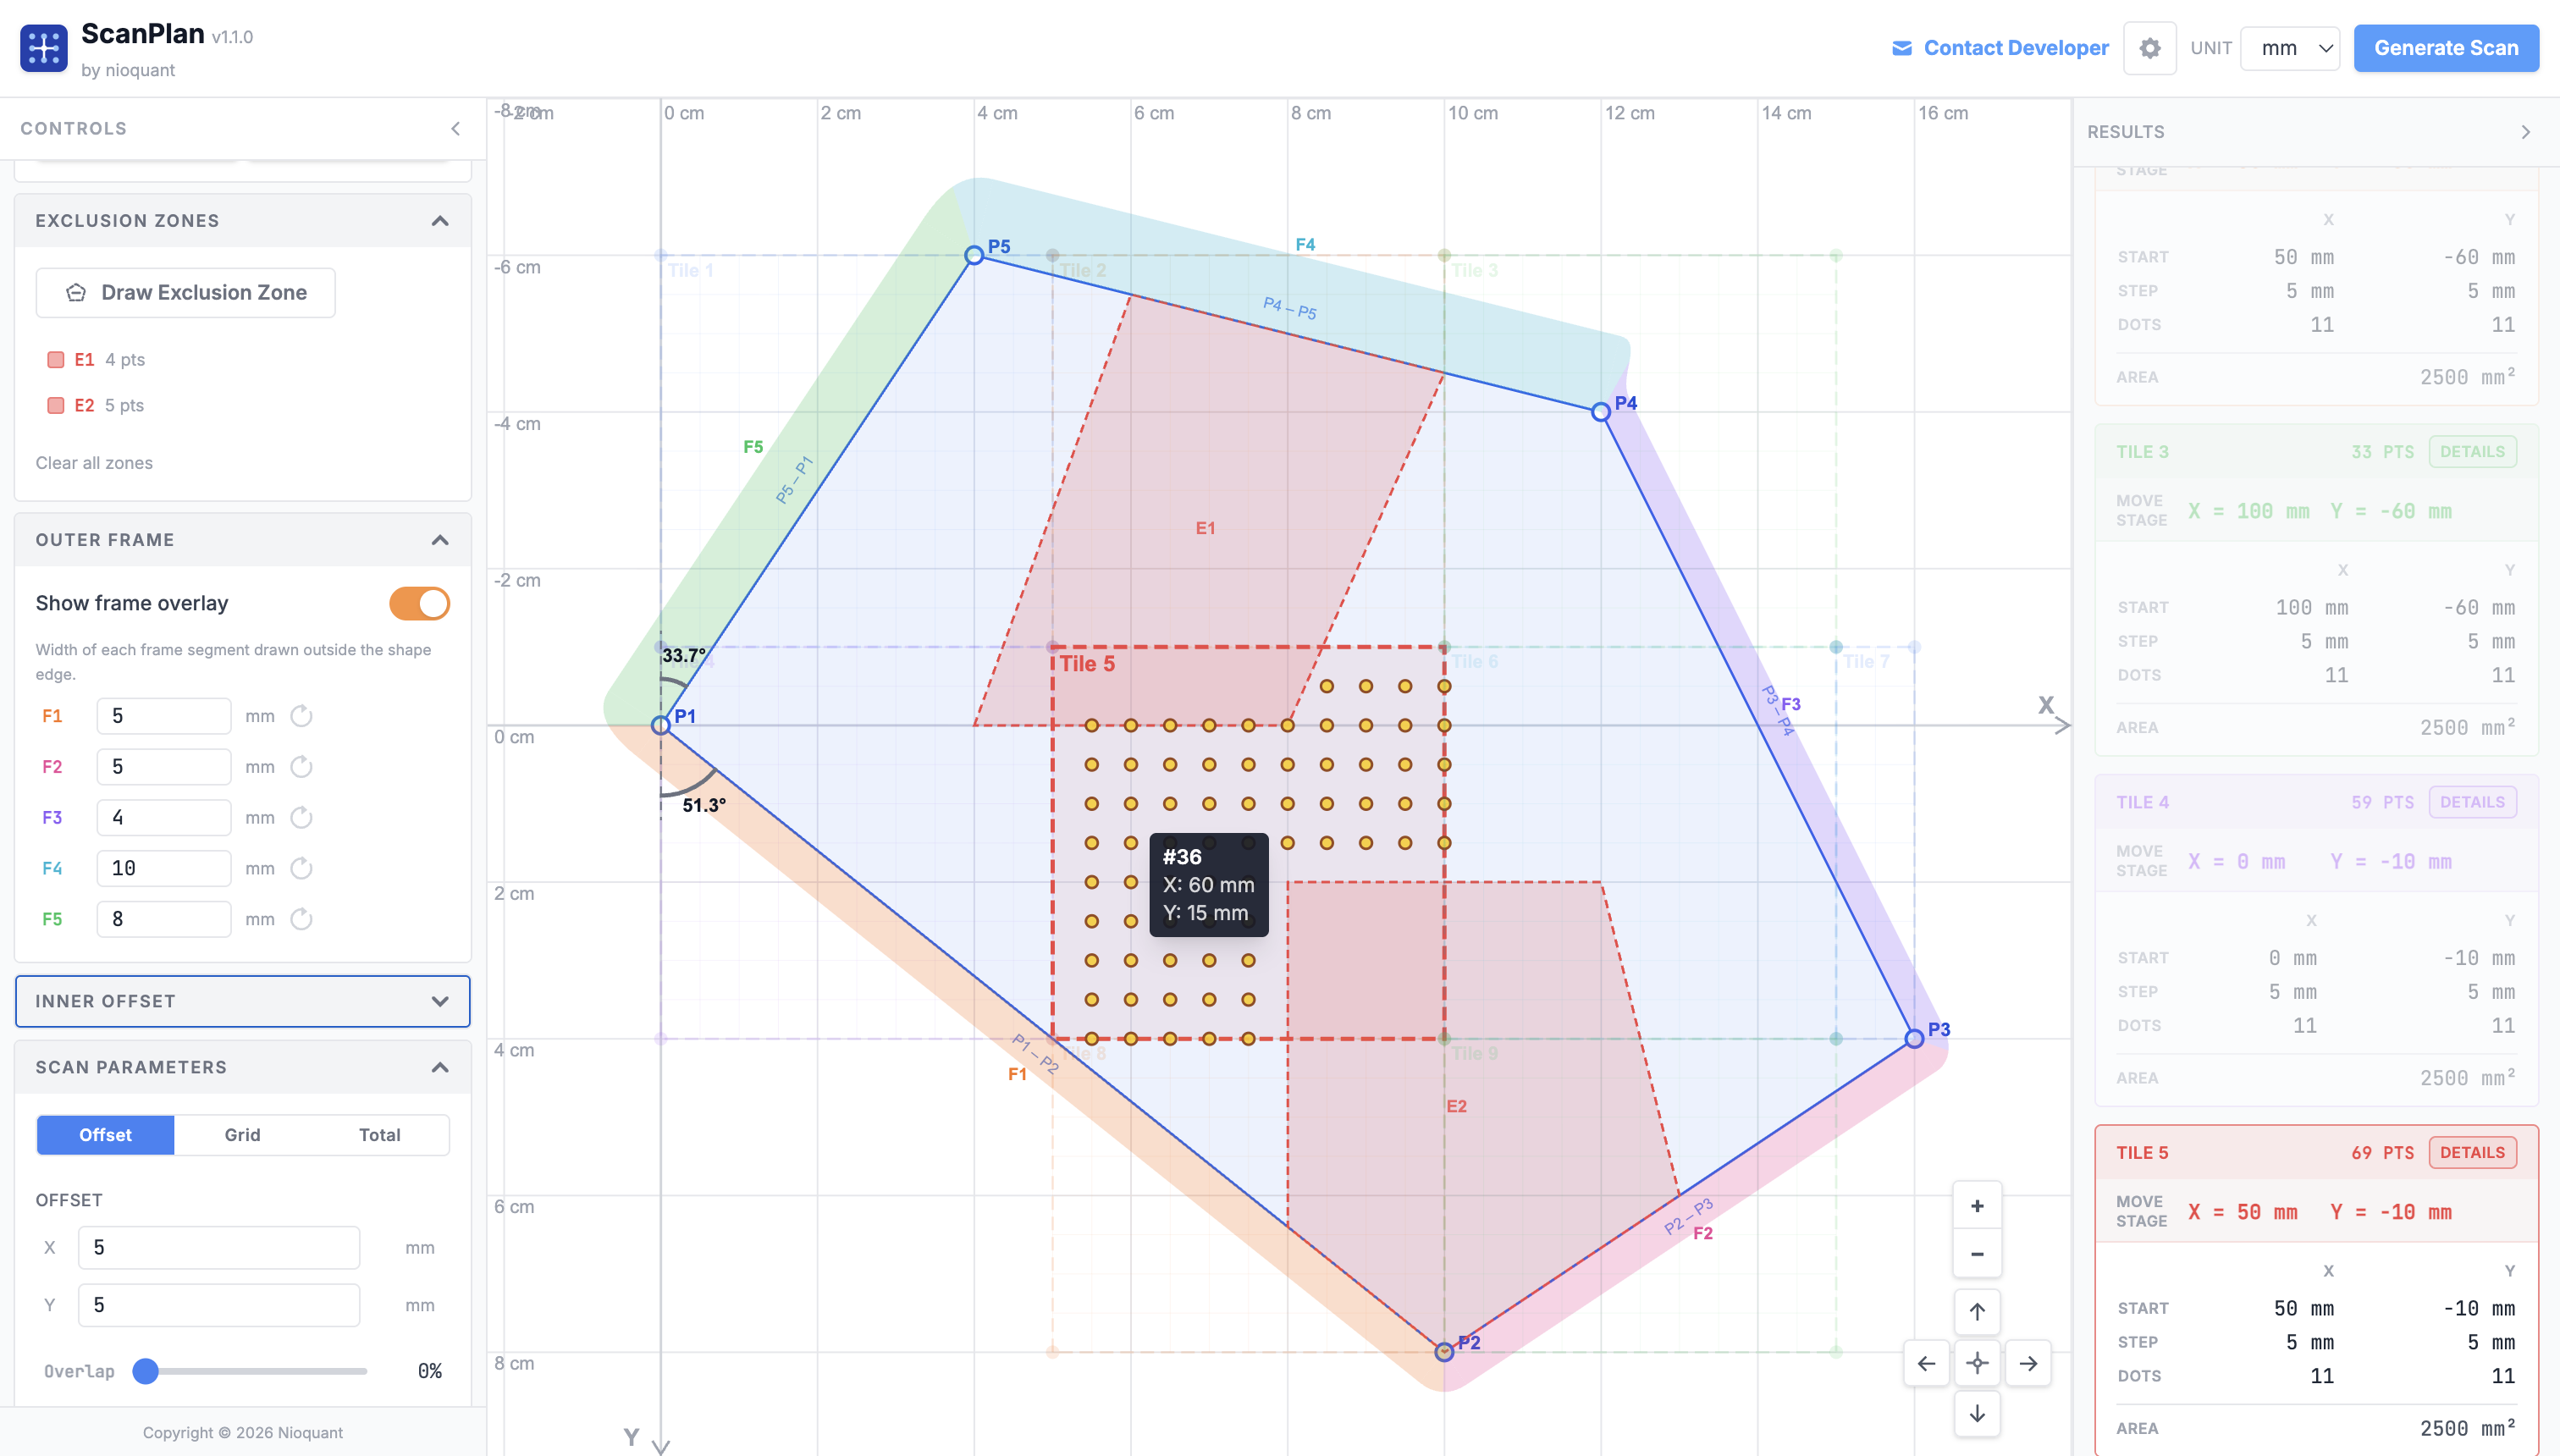Click Clear all zones link
Image resolution: width=2560 pixels, height=1456 pixels.
(x=94, y=463)
